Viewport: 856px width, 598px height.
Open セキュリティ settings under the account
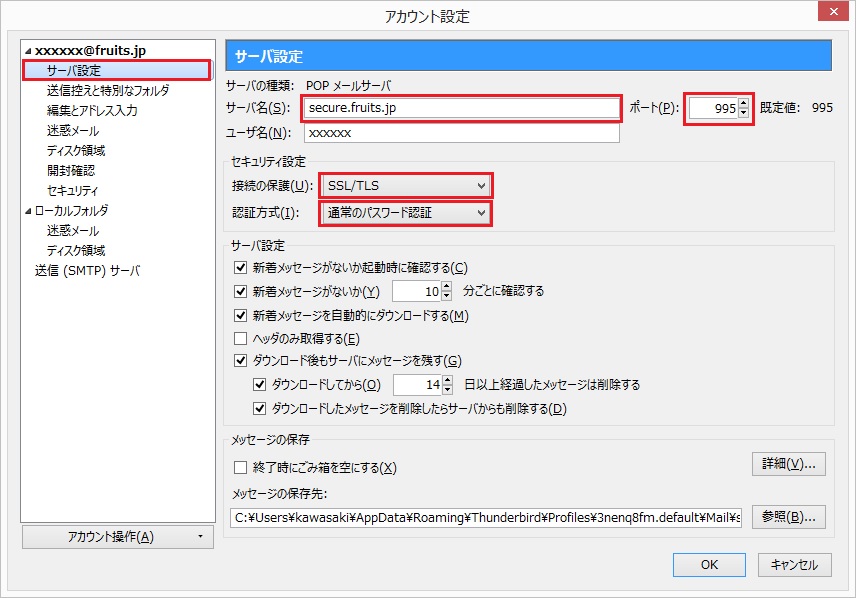pos(73,191)
